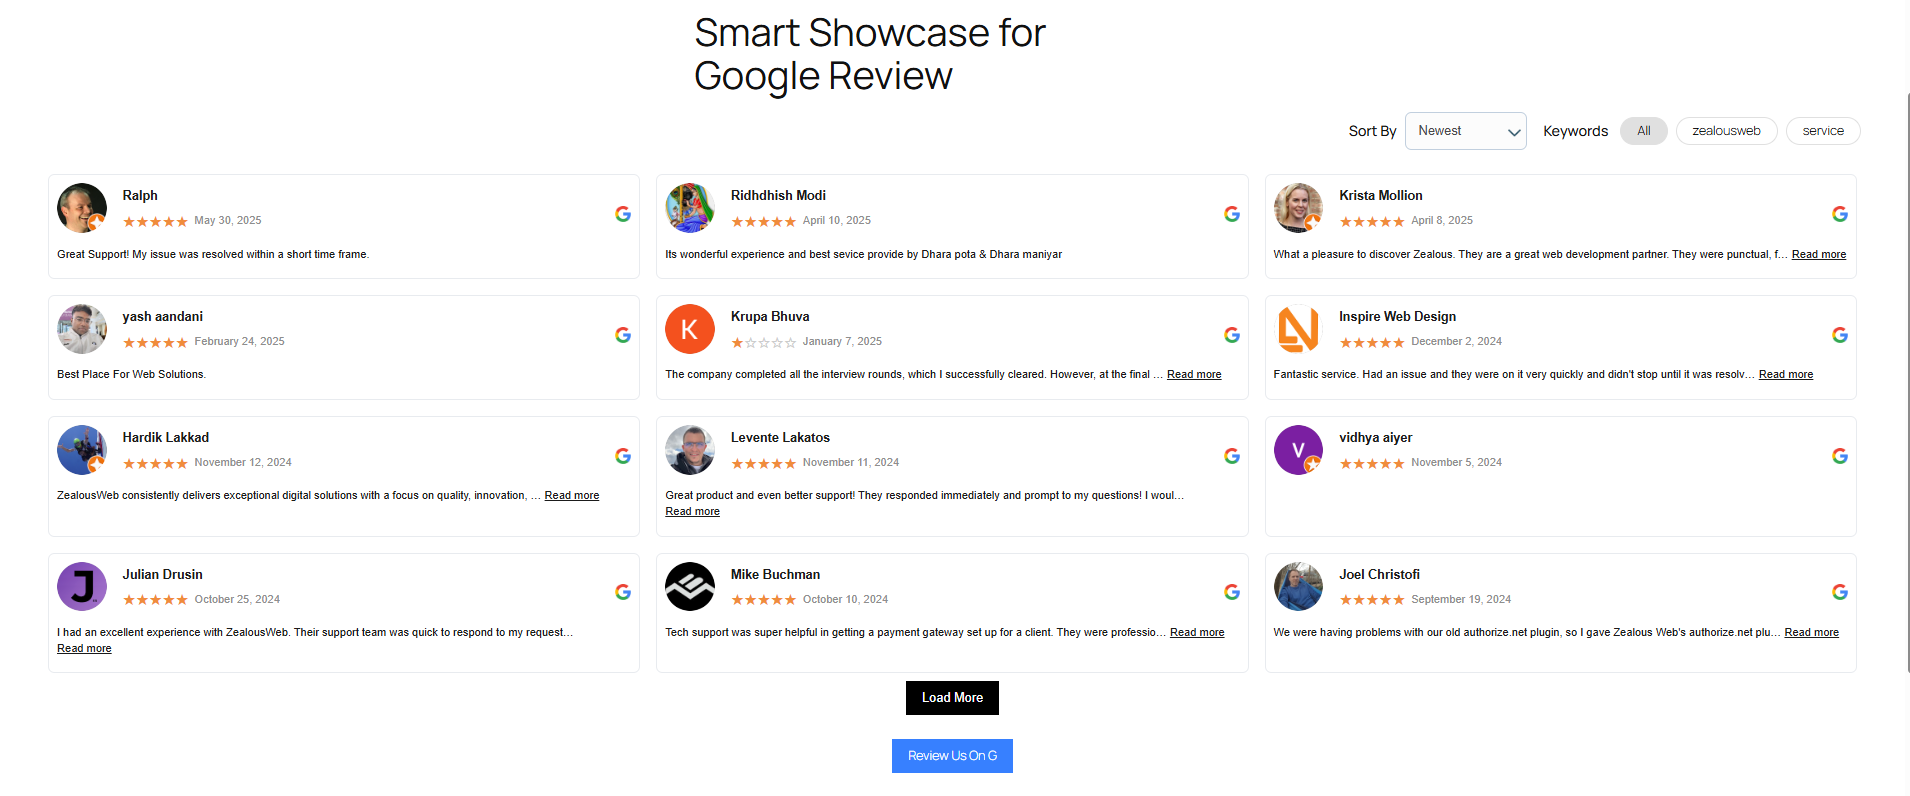Screen dimensions: 1910x796
Task: Click the Google icon on Ralph's review
Action: click(x=623, y=214)
